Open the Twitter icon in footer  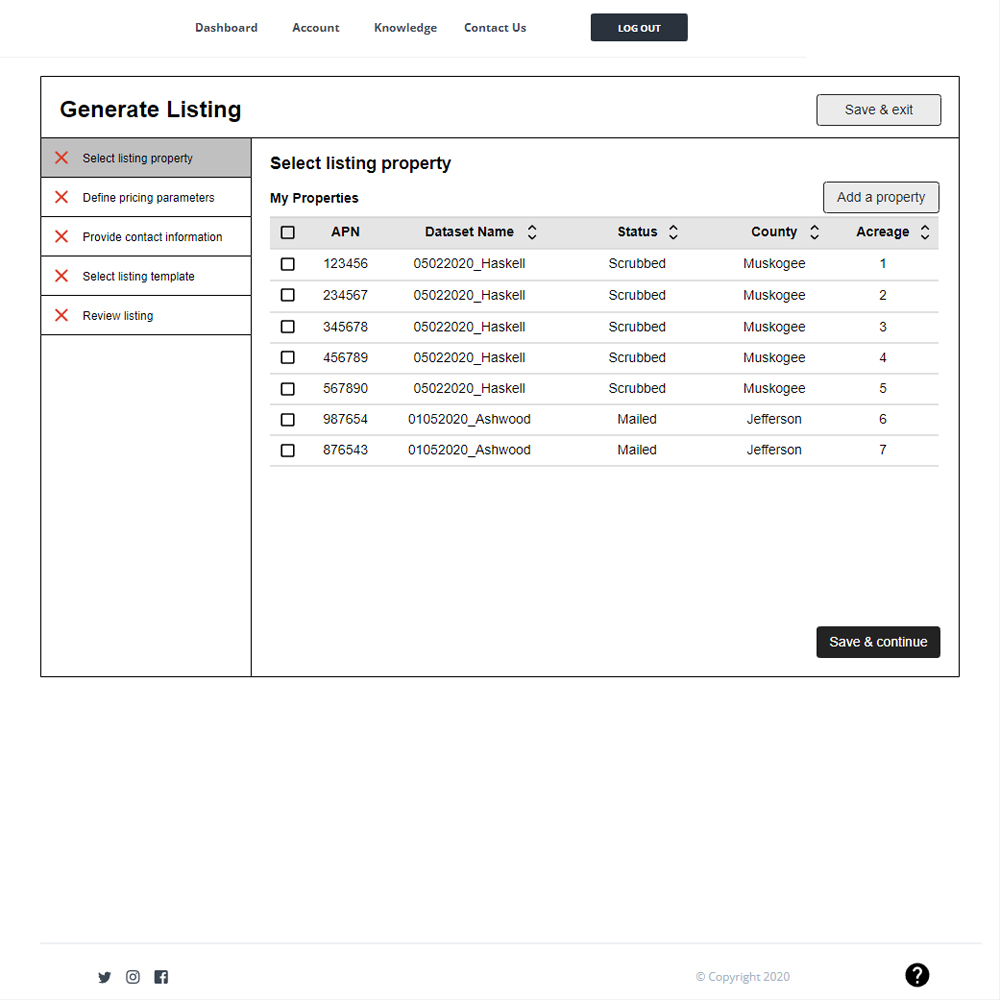105,977
